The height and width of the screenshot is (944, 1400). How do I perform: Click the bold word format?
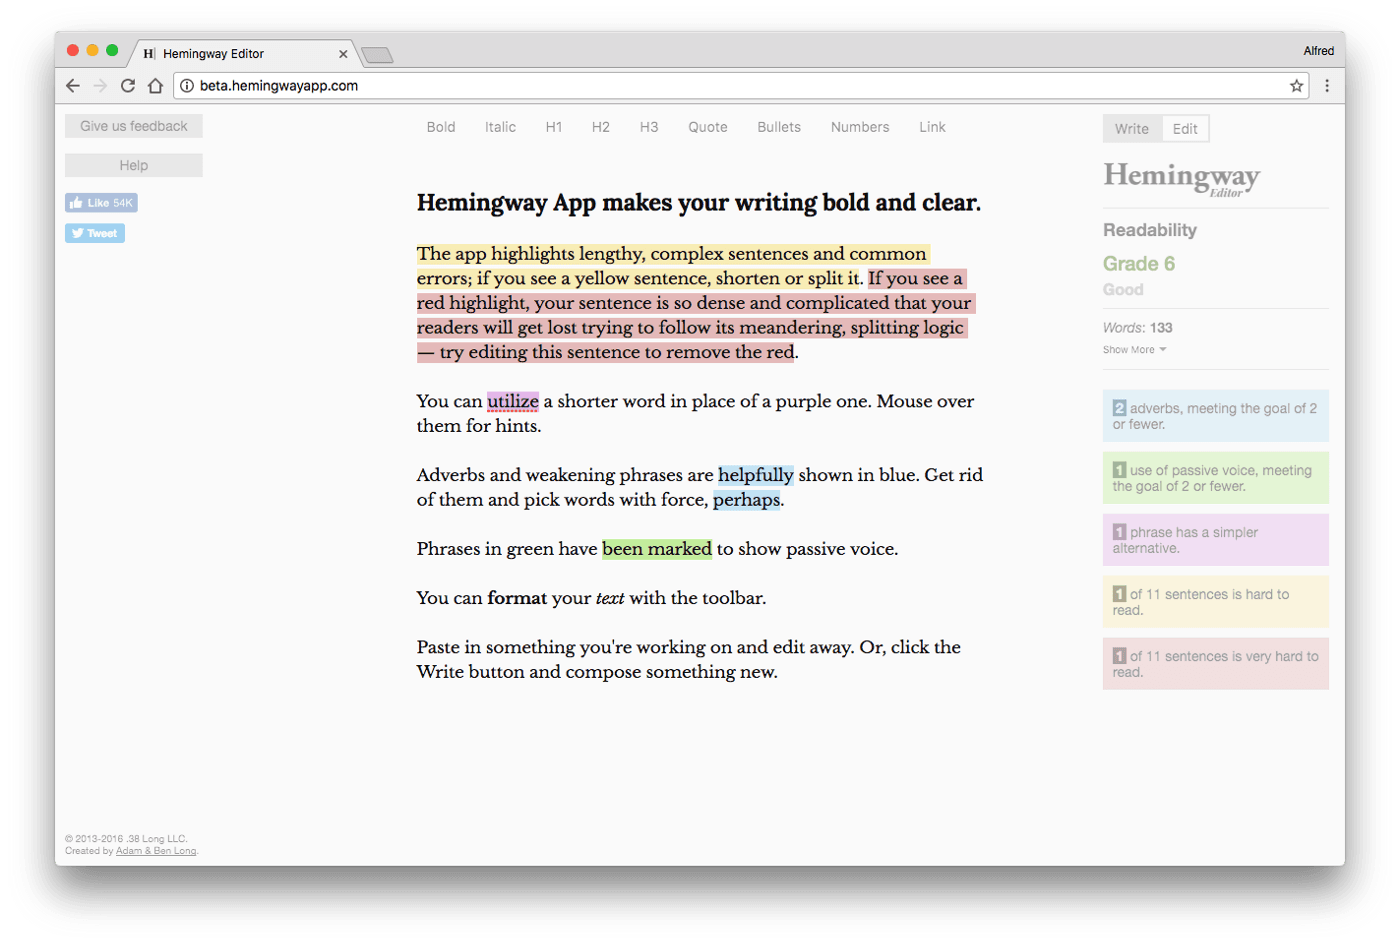(517, 598)
